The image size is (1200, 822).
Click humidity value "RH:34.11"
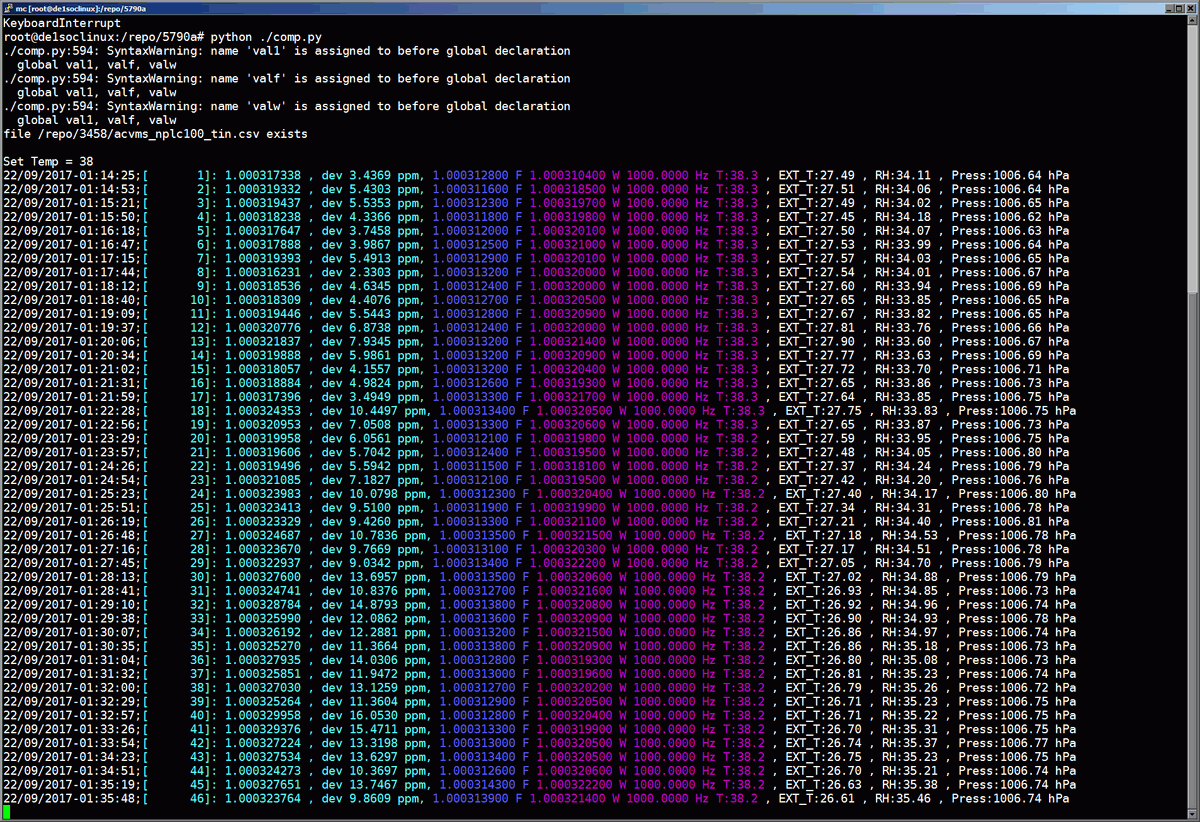click(902, 176)
